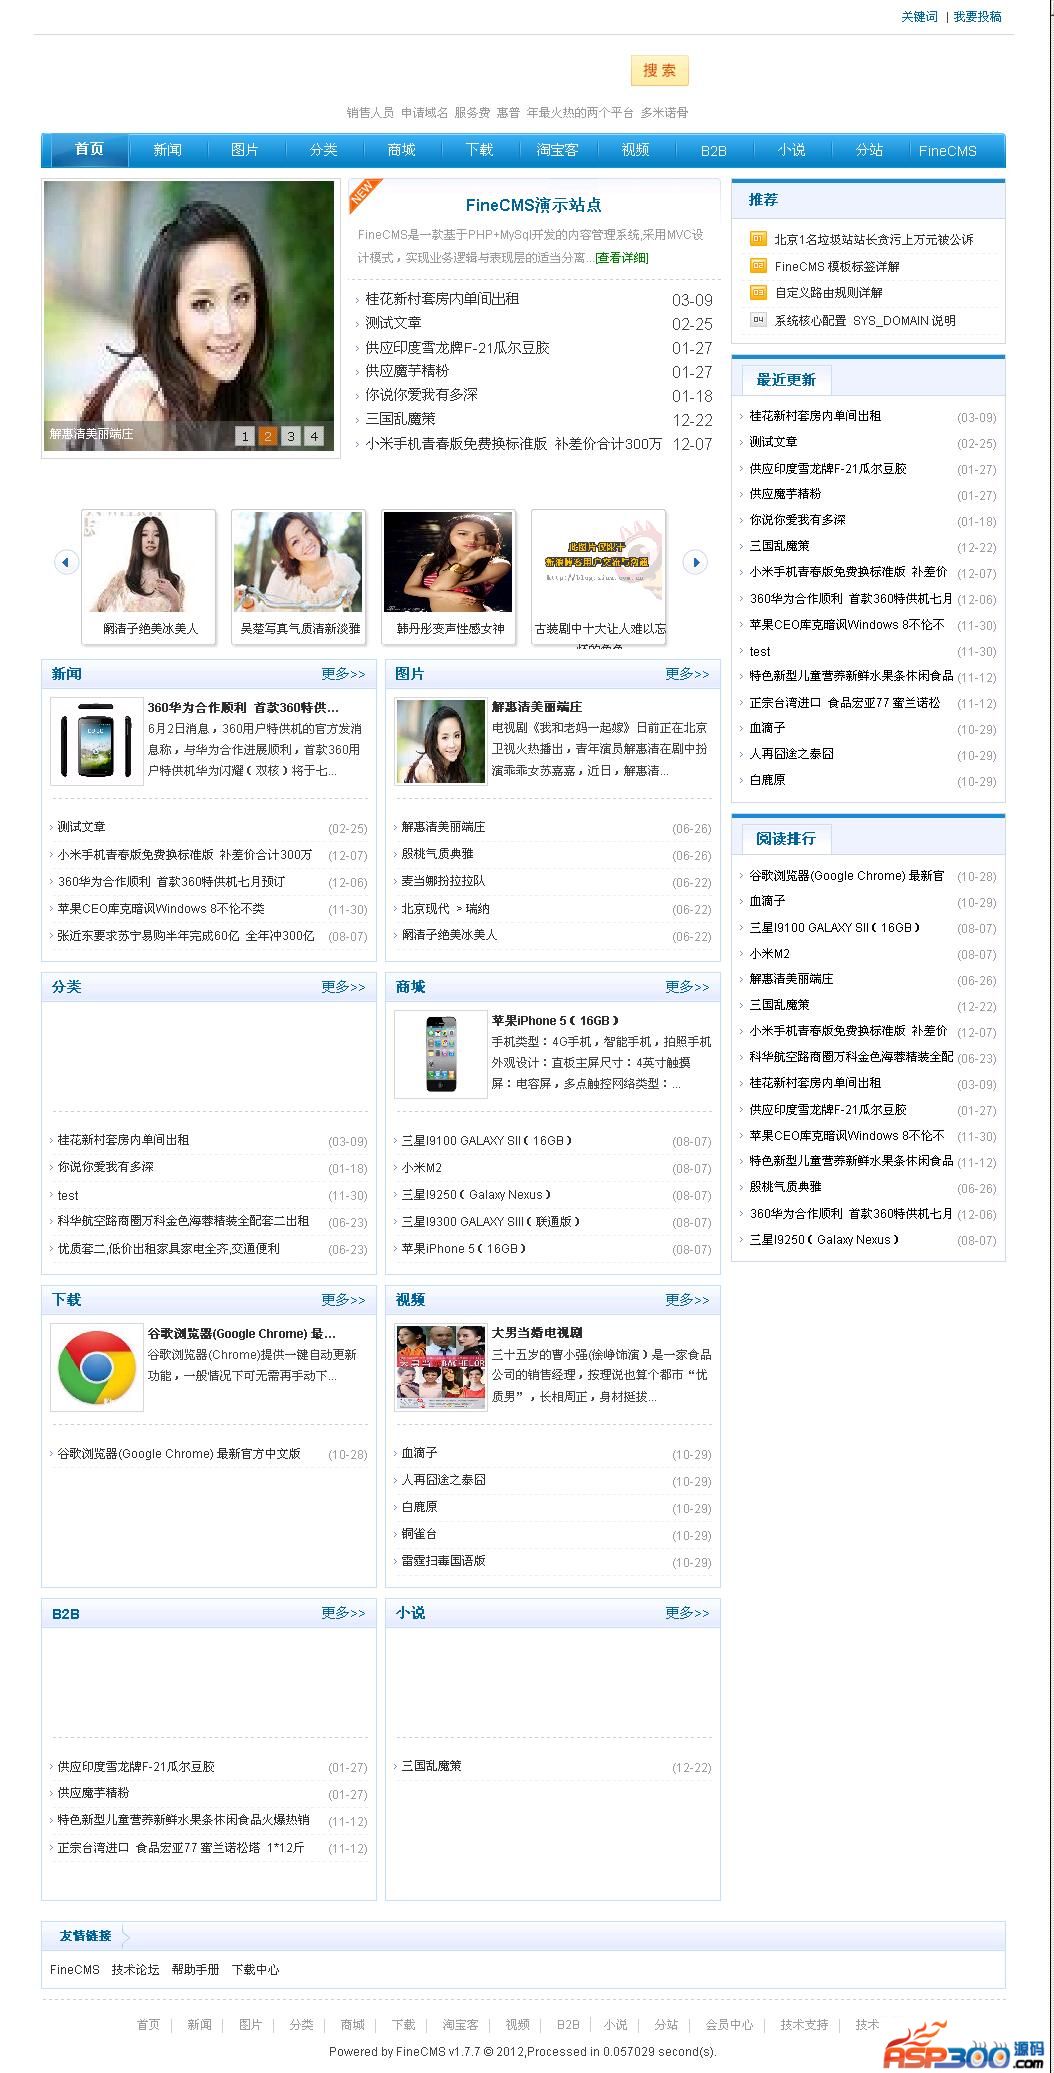Open 雷霆扫毒国语版 in 视频 list
The width and height of the screenshot is (1054, 2073).
[x=443, y=1560]
